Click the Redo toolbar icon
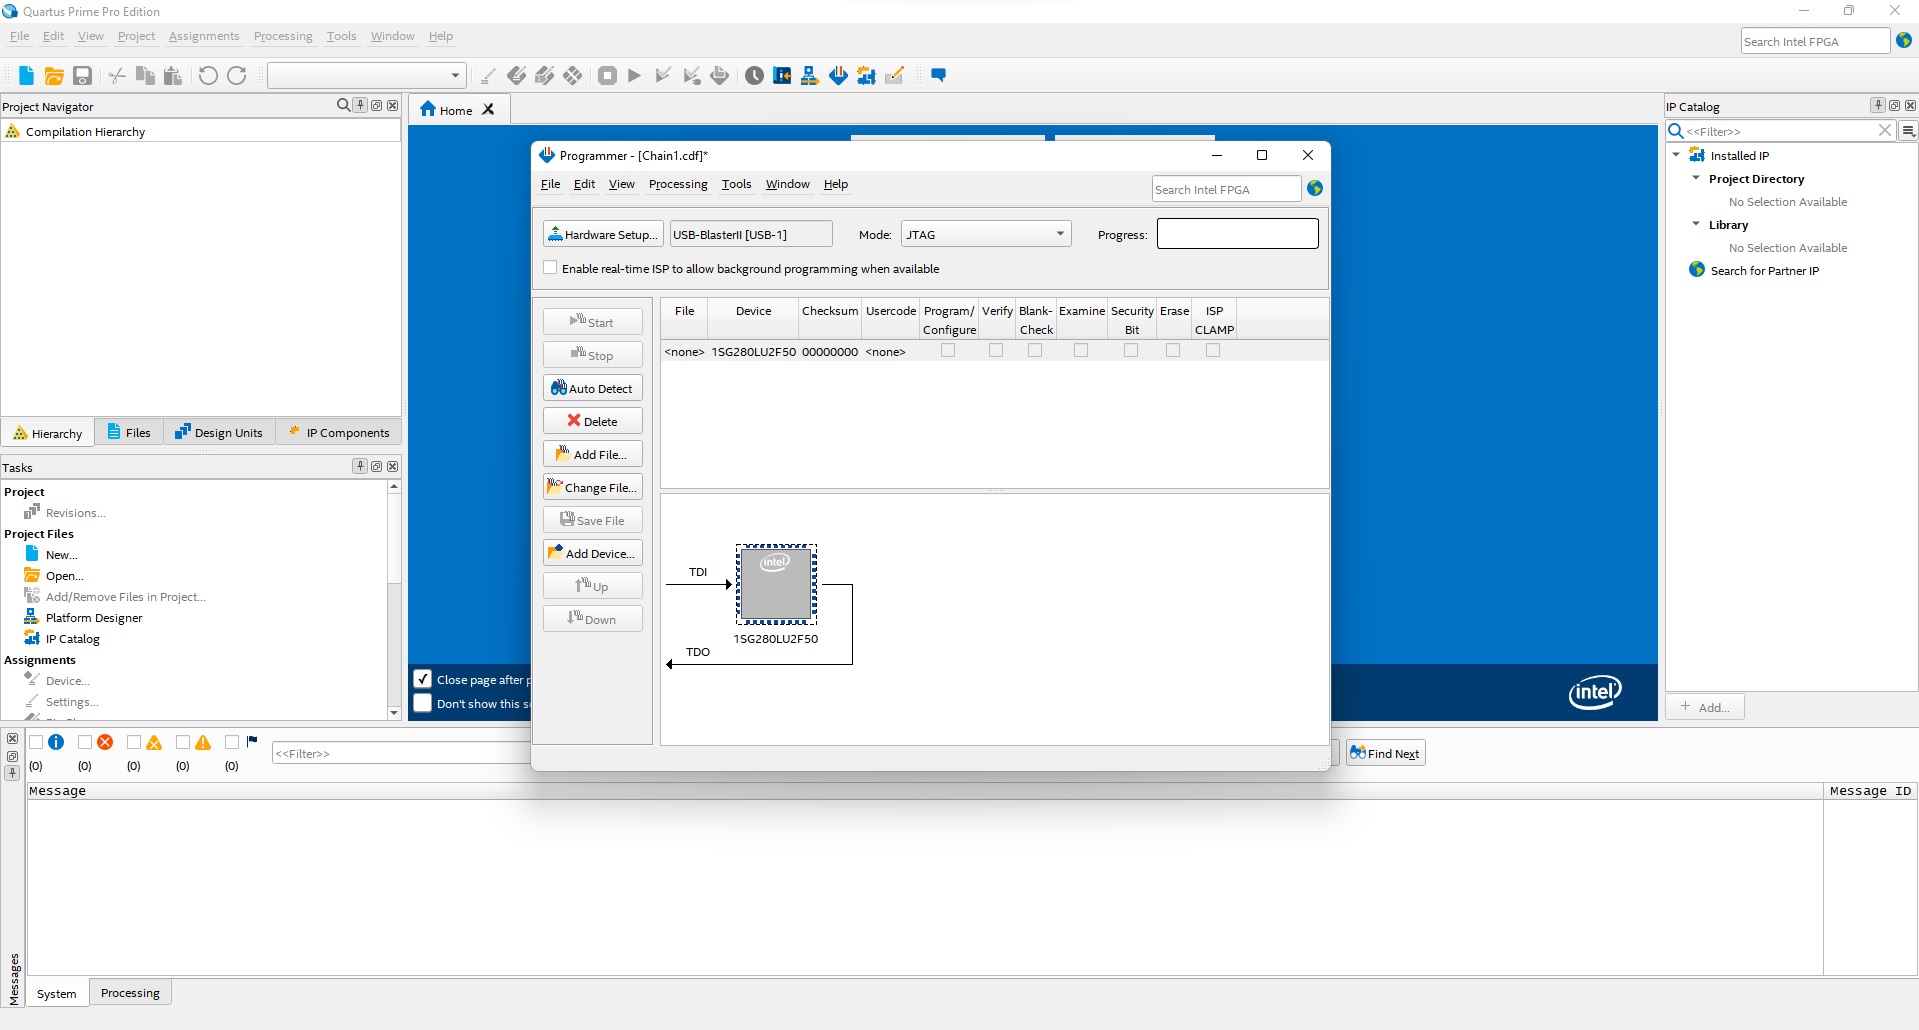The width and height of the screenshot is (1919, 1030). tap(237, 75)
